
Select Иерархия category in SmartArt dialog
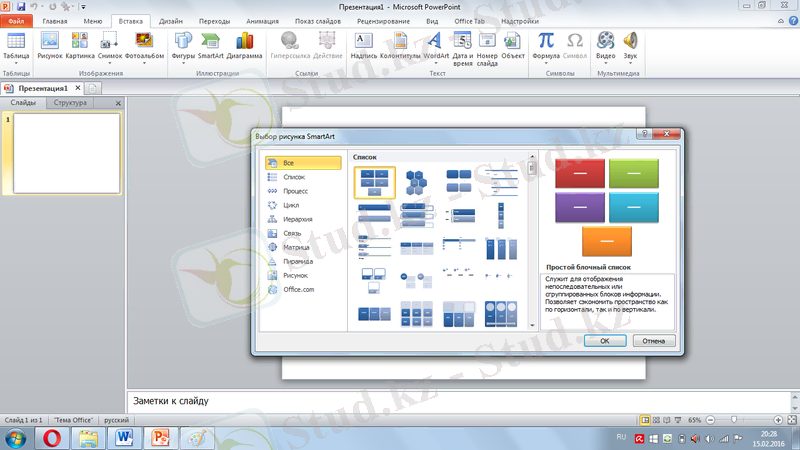click(303, 219)
